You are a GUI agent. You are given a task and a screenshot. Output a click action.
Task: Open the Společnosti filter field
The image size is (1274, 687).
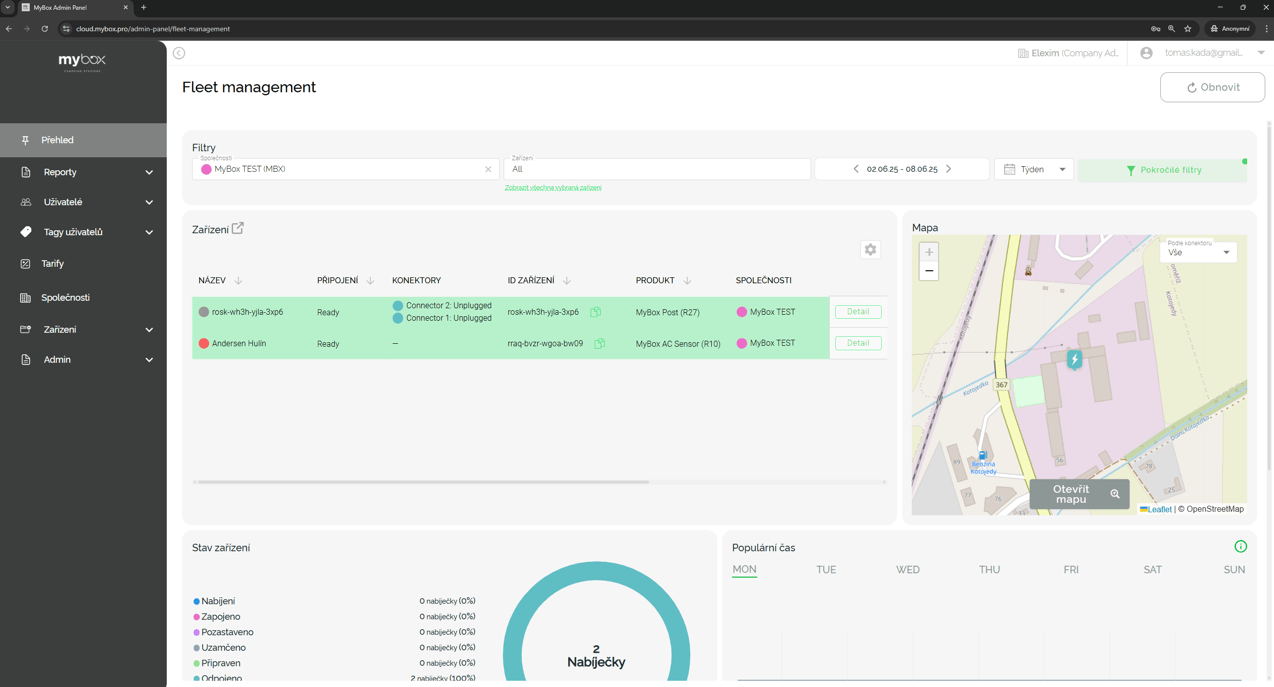[x=345, y=169]
